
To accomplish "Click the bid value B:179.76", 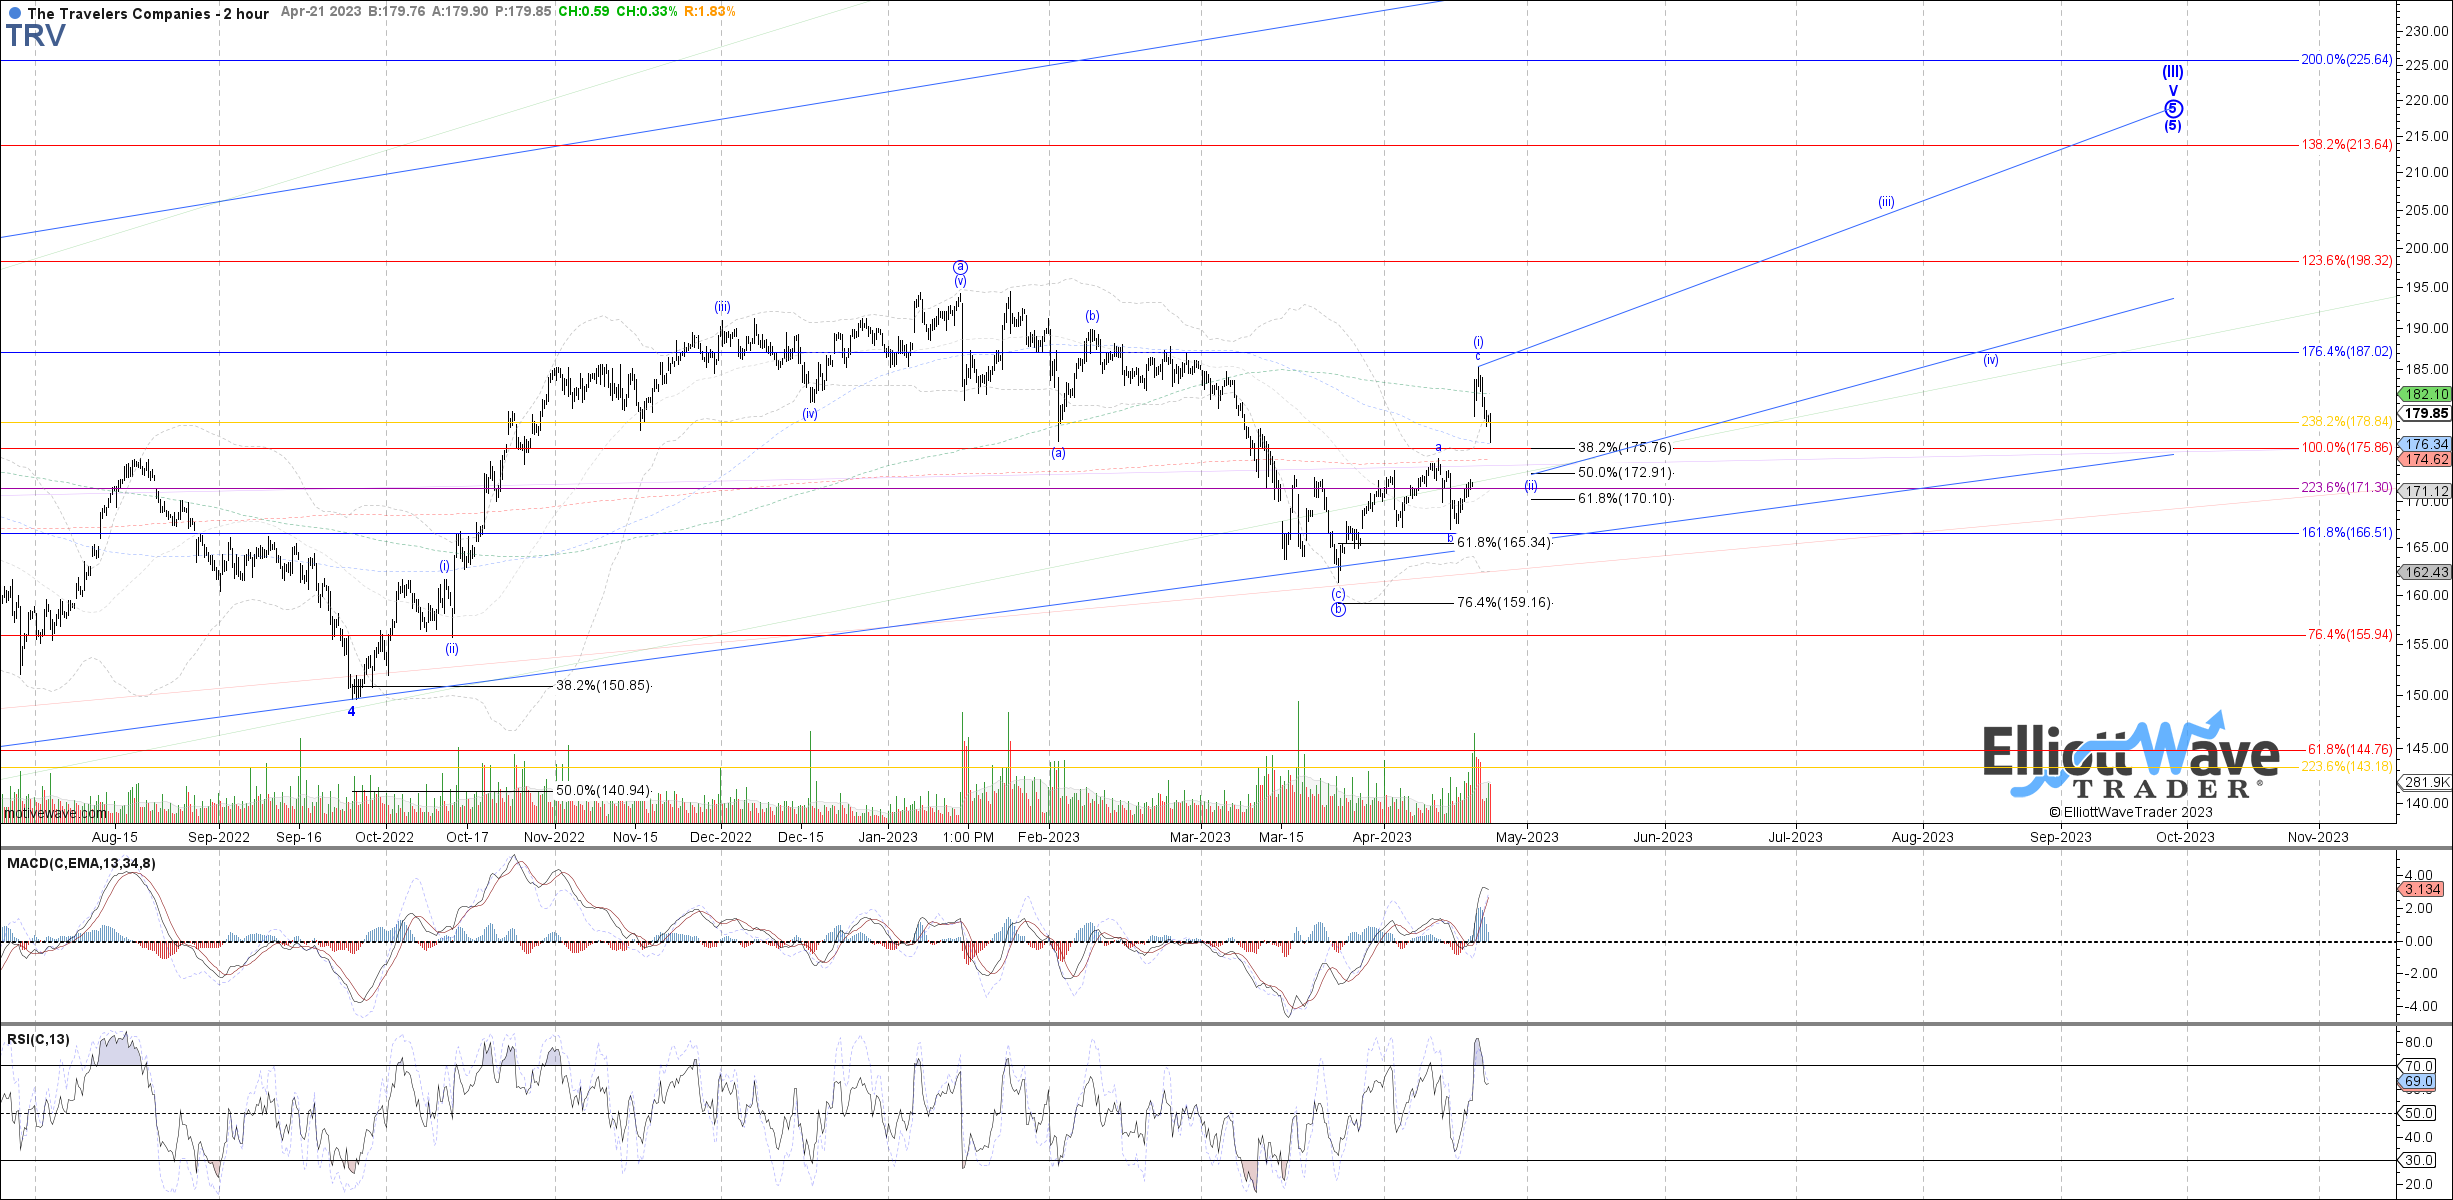I will coord(397,12).
